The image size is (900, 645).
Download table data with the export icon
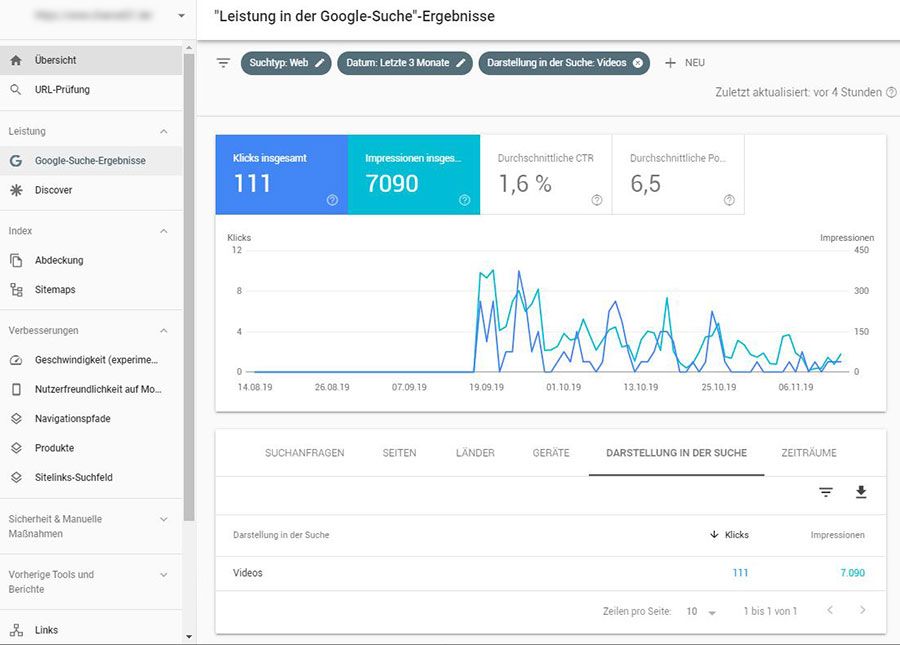[x=861, y=492]
